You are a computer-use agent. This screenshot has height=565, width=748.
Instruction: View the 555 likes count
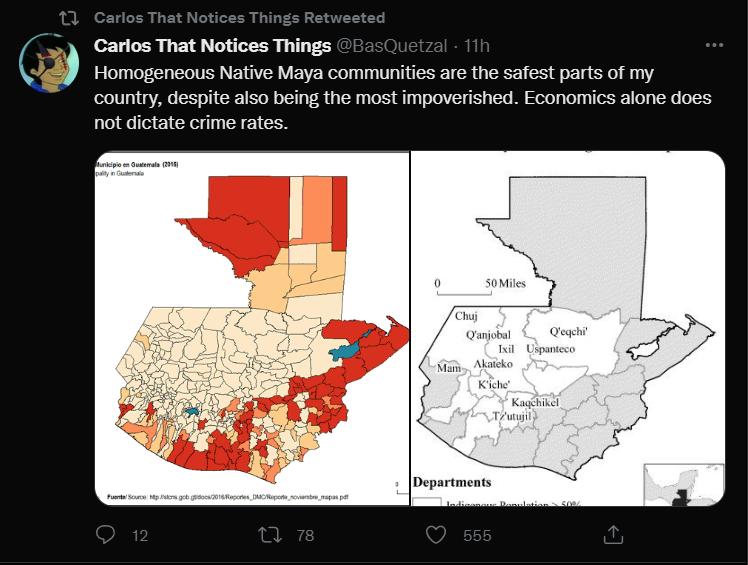(x=477, y=535)
